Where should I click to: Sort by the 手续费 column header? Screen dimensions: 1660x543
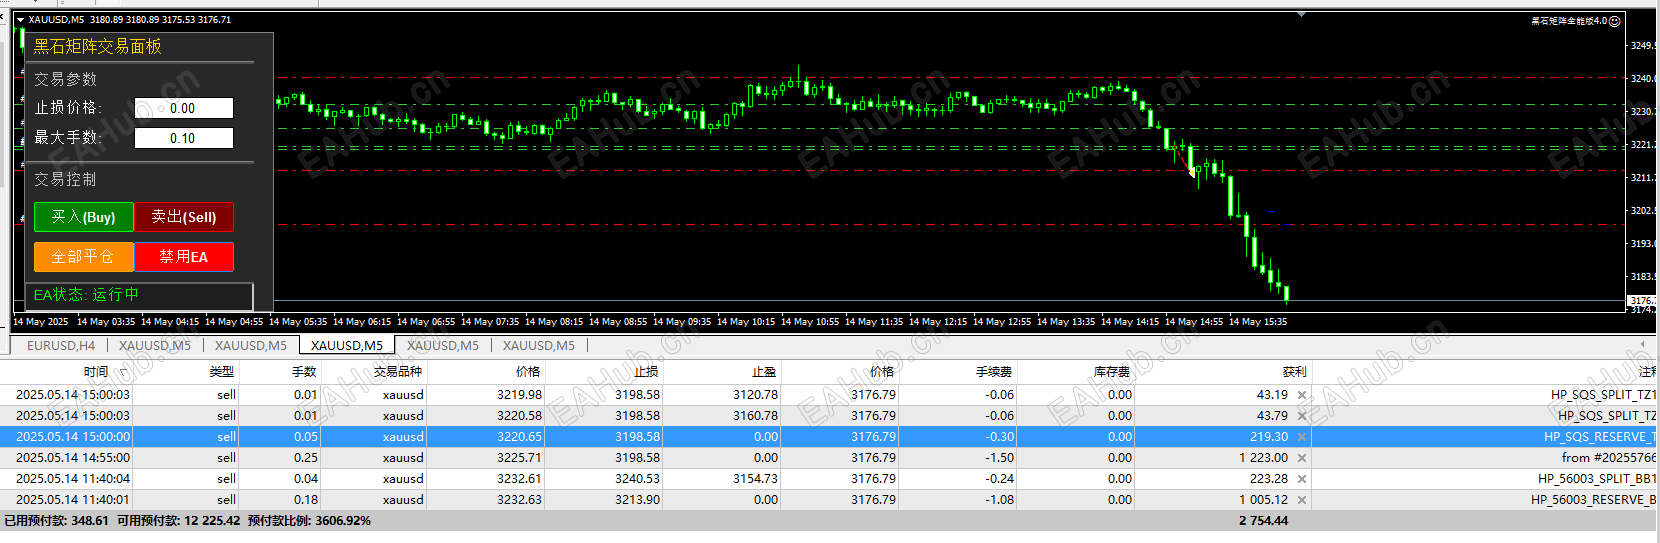[994, 372]
